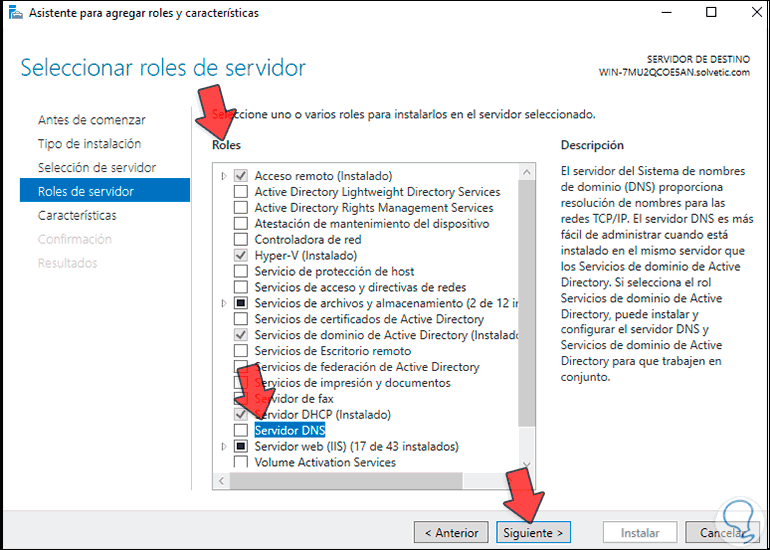Open the Selección de servidor step
770x550 pixels.
97,167
